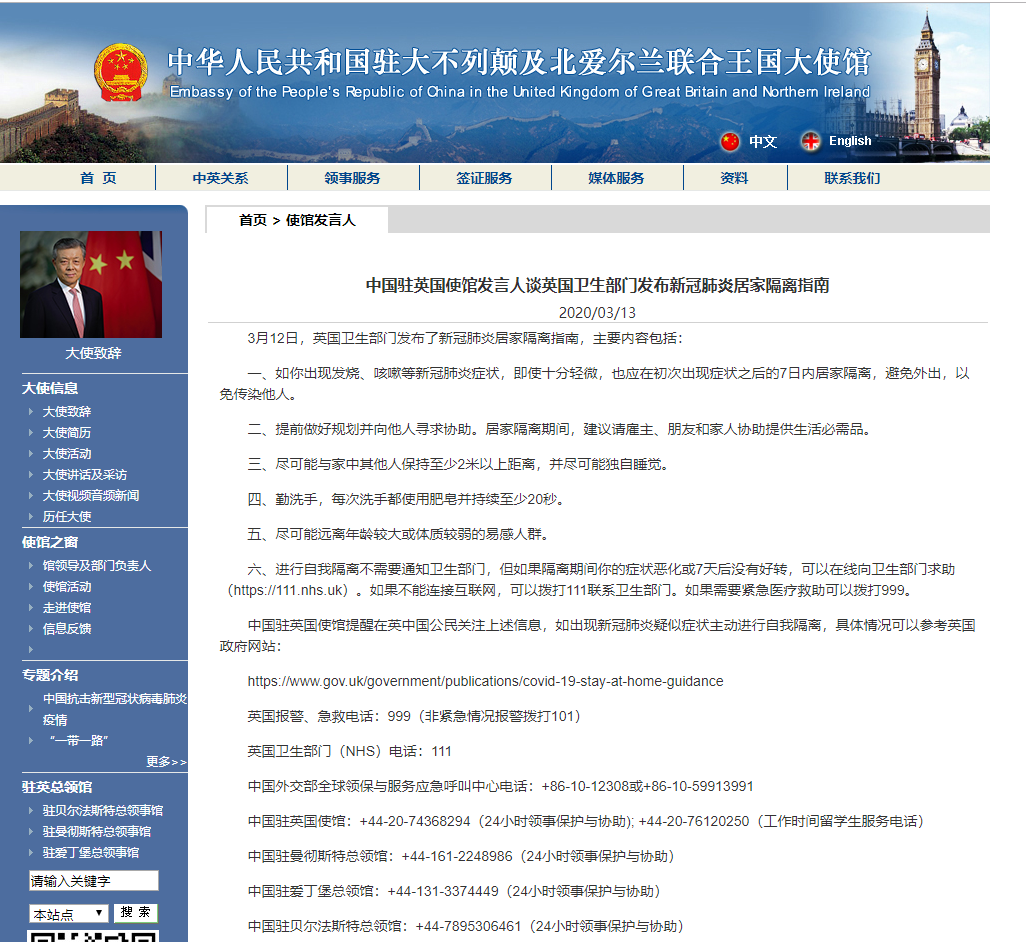Click the China flag icon beside 中文

pos(731,141)
